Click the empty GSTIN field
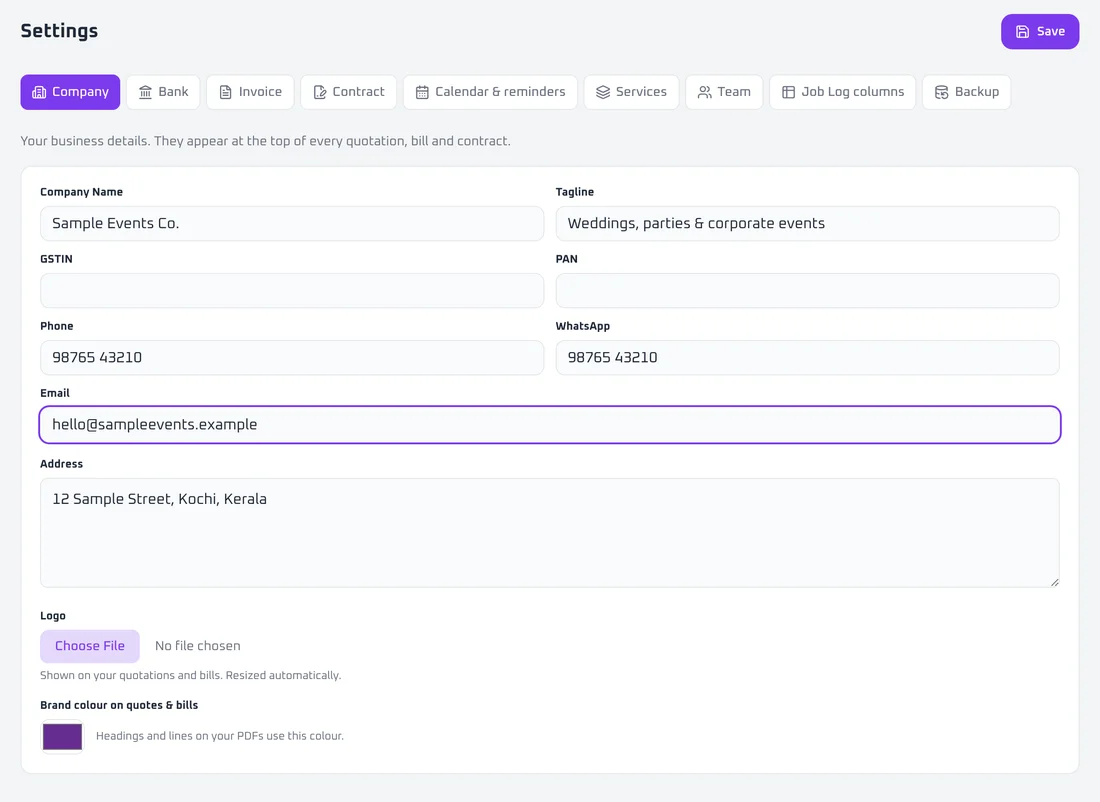Screen dimensions: 1100x802 [292, 290]
